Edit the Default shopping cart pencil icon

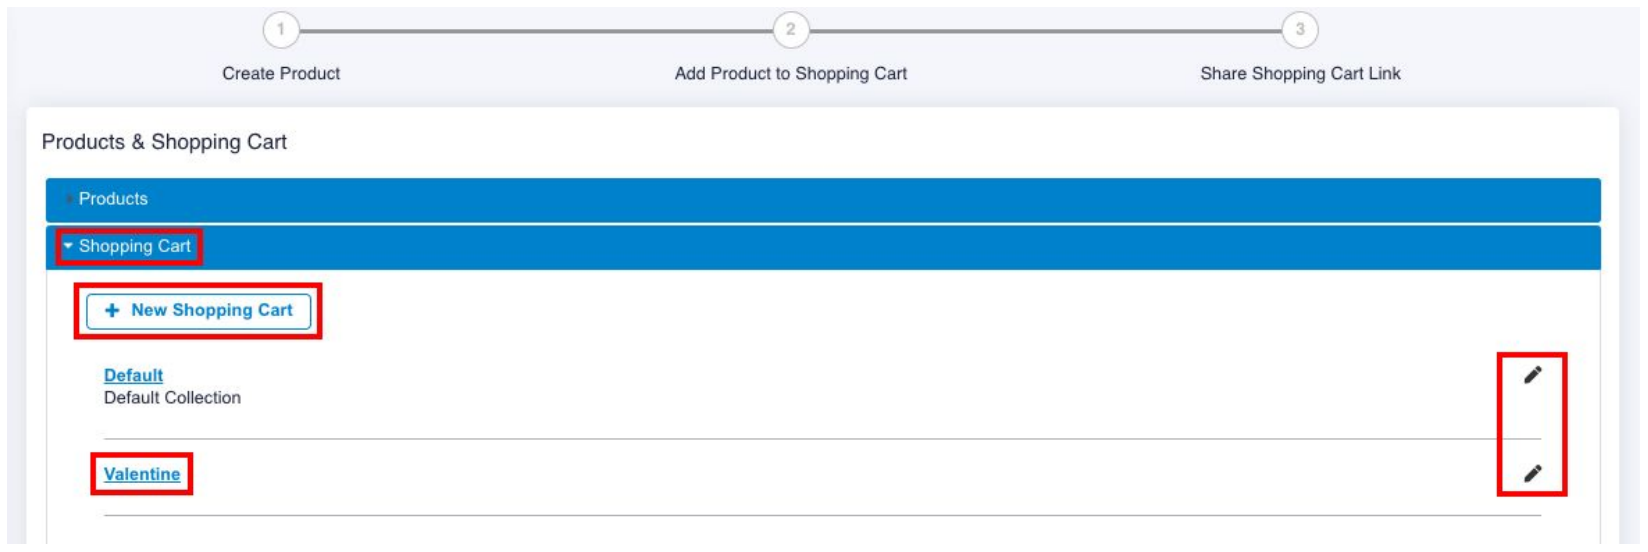[x=1532, y=375]
